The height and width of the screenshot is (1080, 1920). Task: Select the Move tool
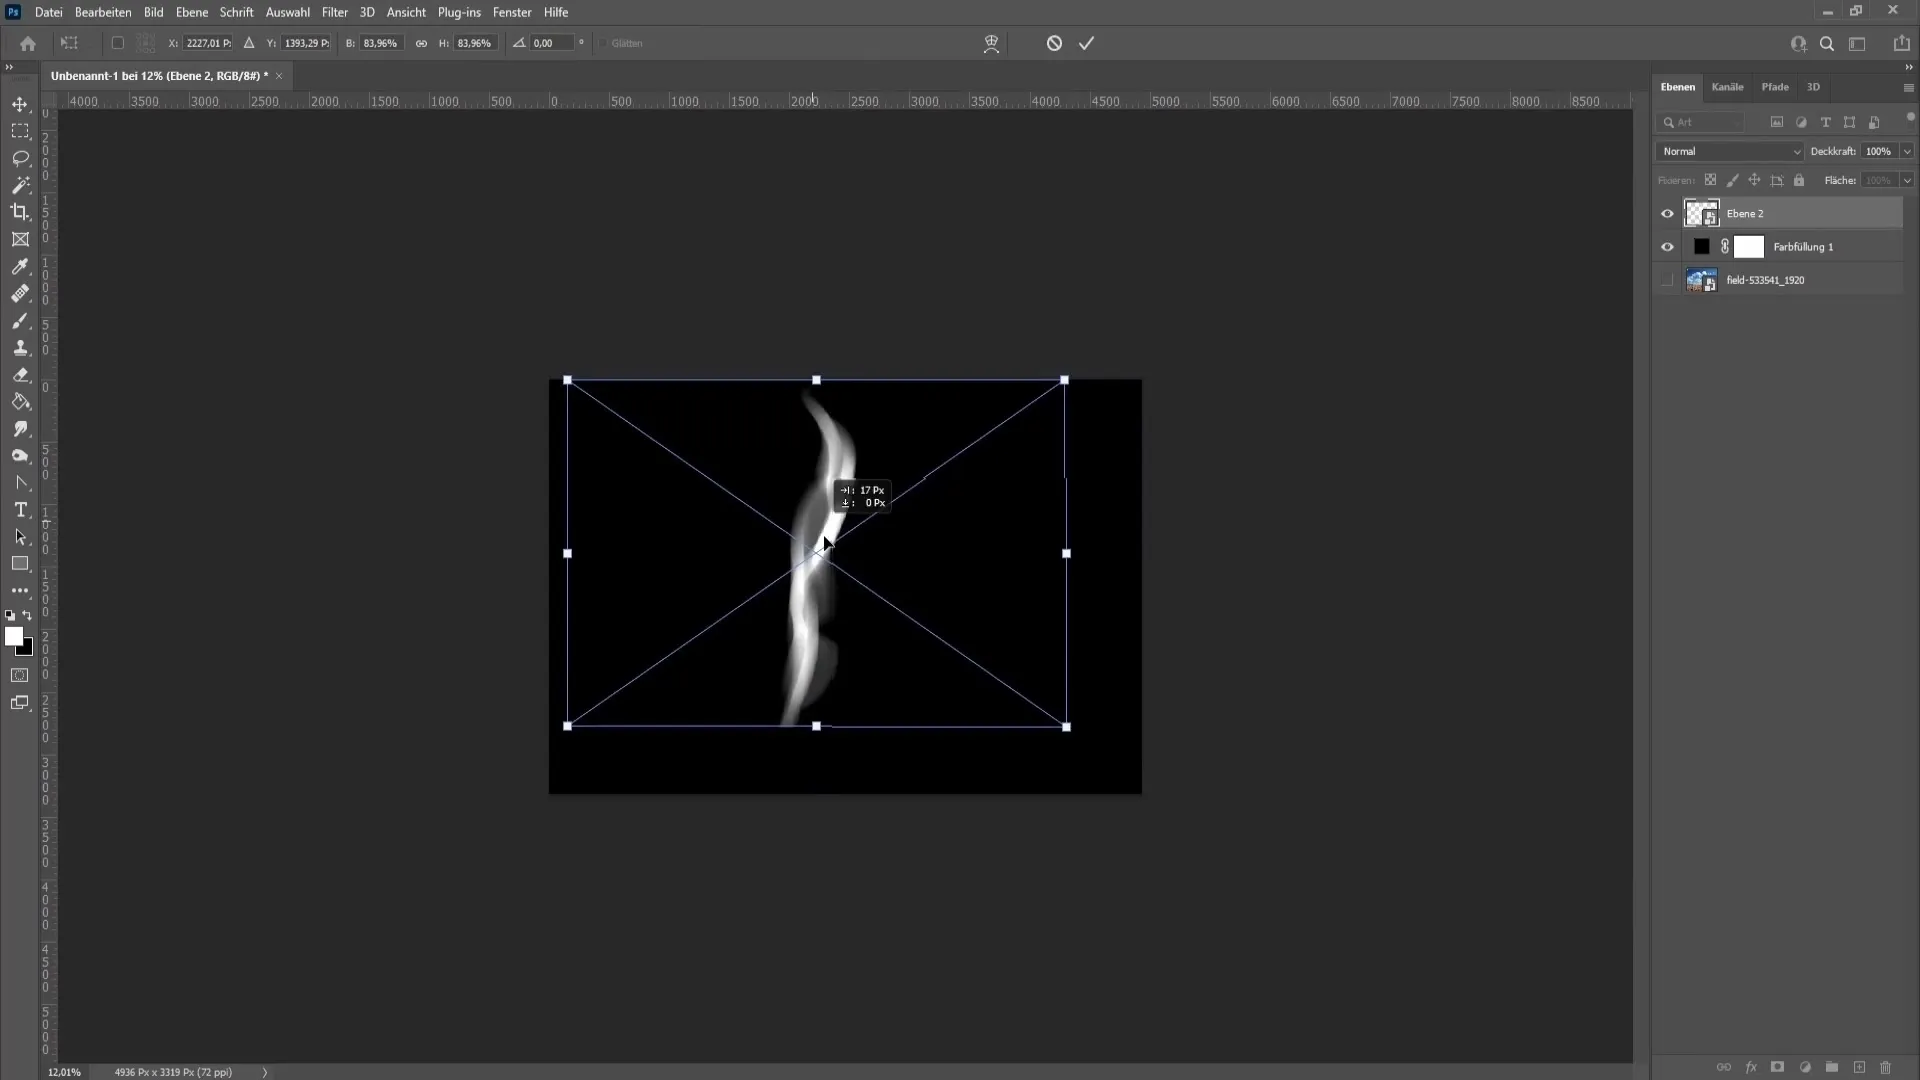(x=18, y=104)
